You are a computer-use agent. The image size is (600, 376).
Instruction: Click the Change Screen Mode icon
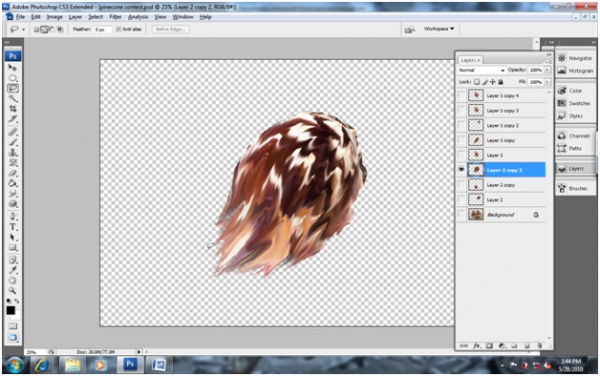13,337
